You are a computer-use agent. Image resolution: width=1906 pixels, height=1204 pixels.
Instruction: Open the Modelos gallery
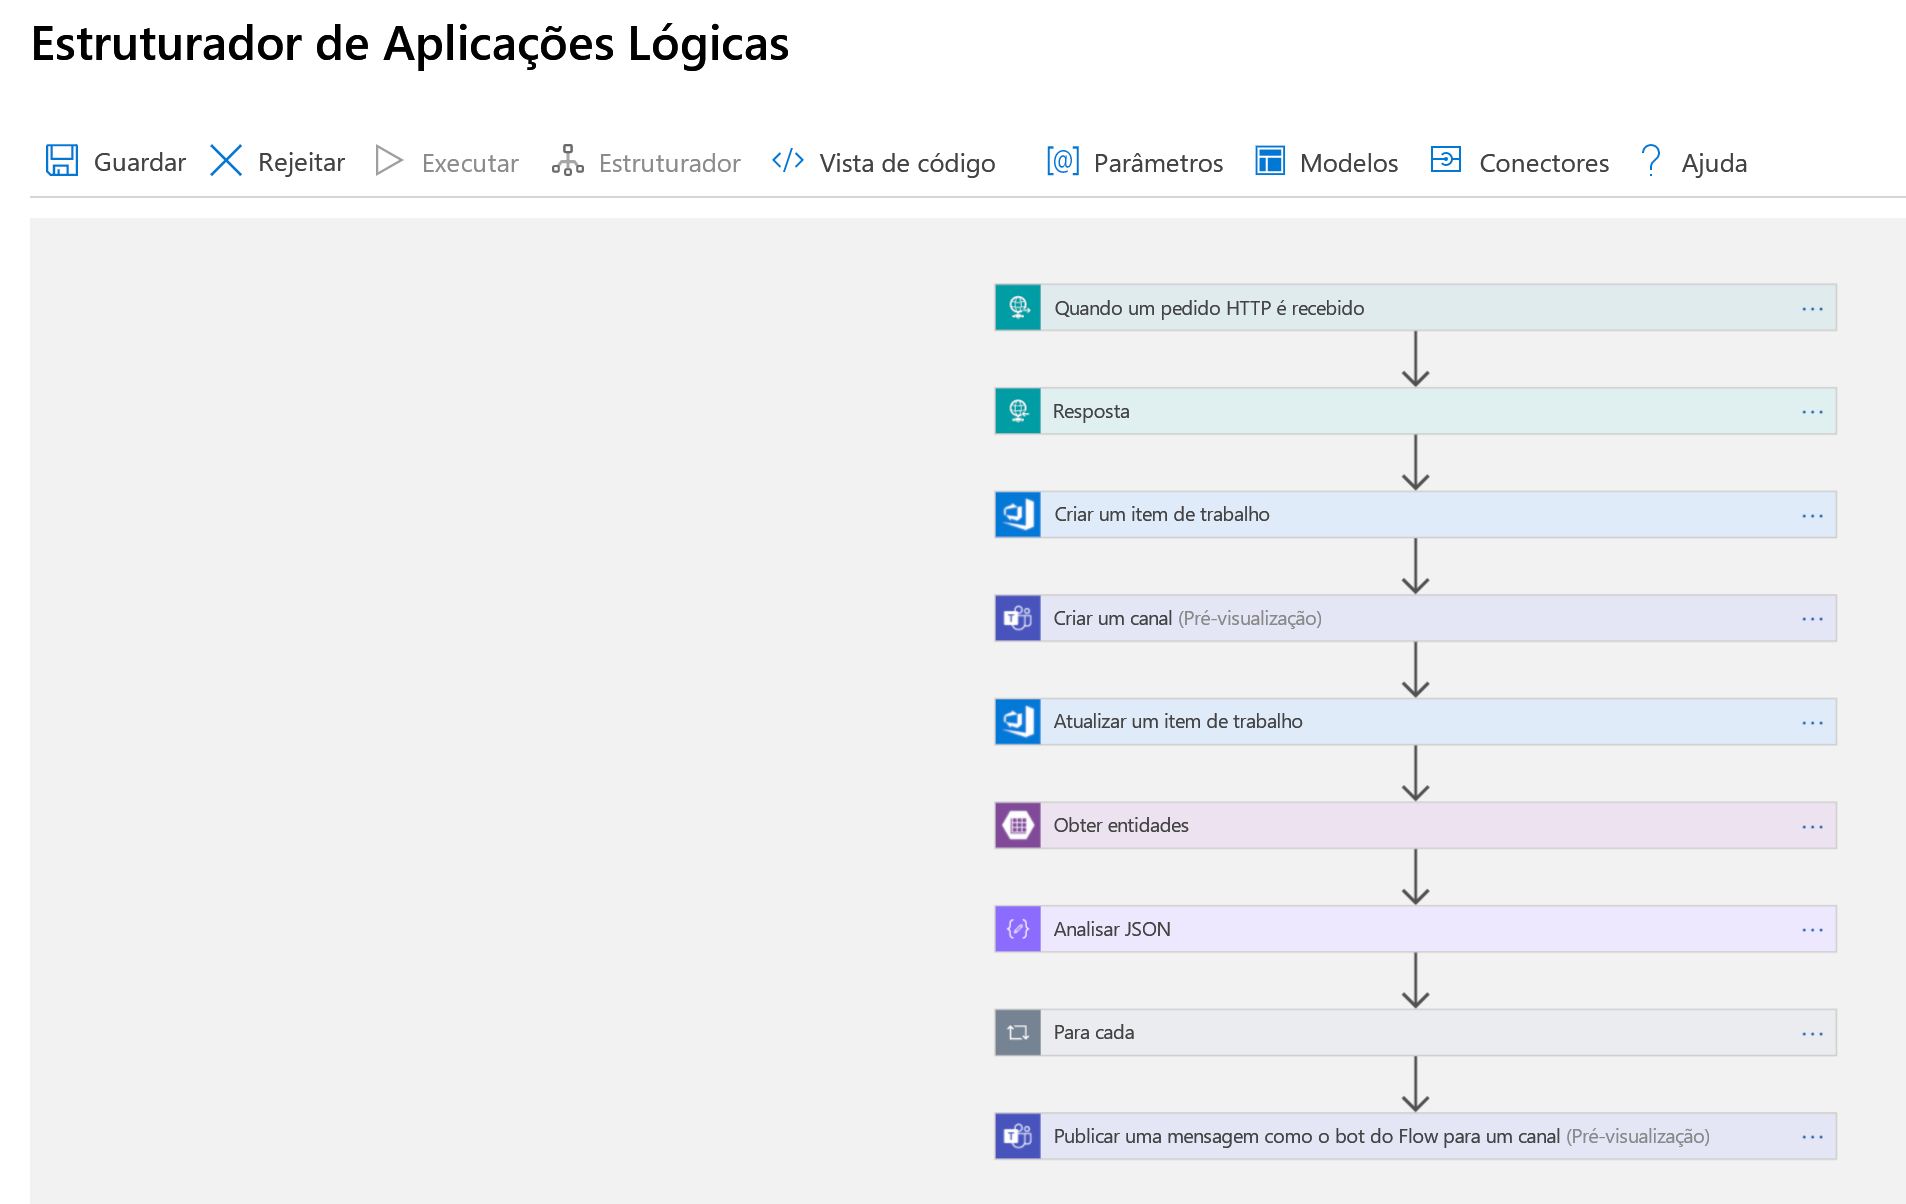[x=1327, y=162]
